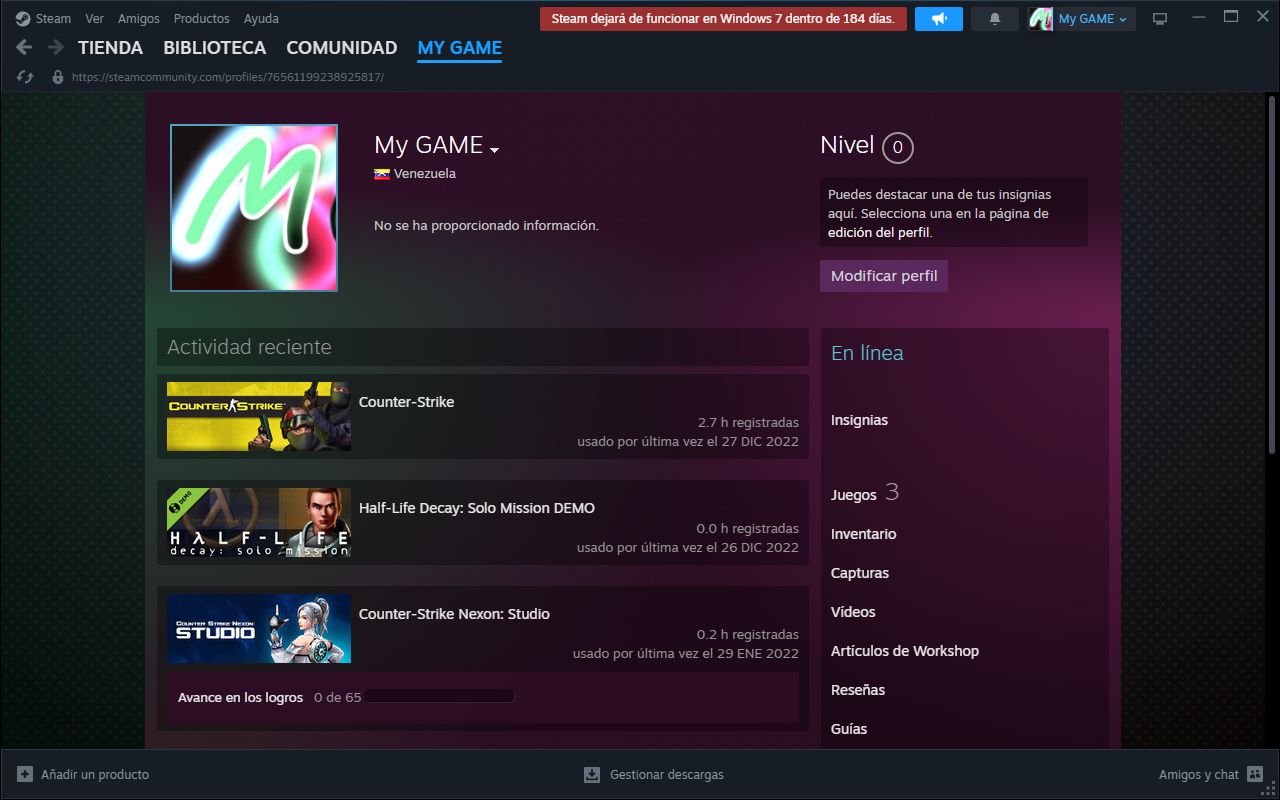Go to the TIENDA tab
Image resolution: width=1280 pixels, height=800 pixels.
tap(110, 48)
